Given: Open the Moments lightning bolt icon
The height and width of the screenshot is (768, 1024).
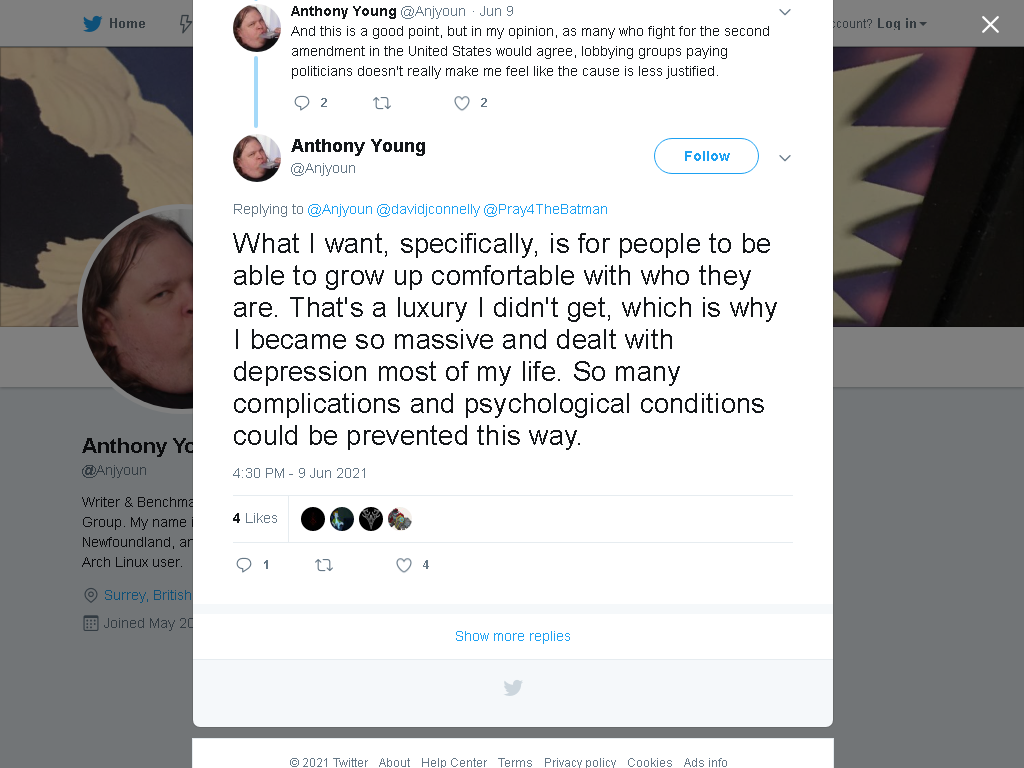Looking at the screenshot, I should [x=186, y=24].
